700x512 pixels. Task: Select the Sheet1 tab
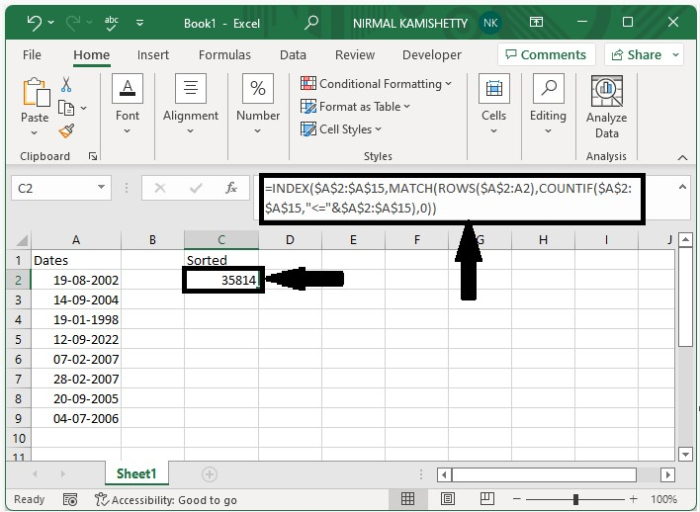coord(137,474)
